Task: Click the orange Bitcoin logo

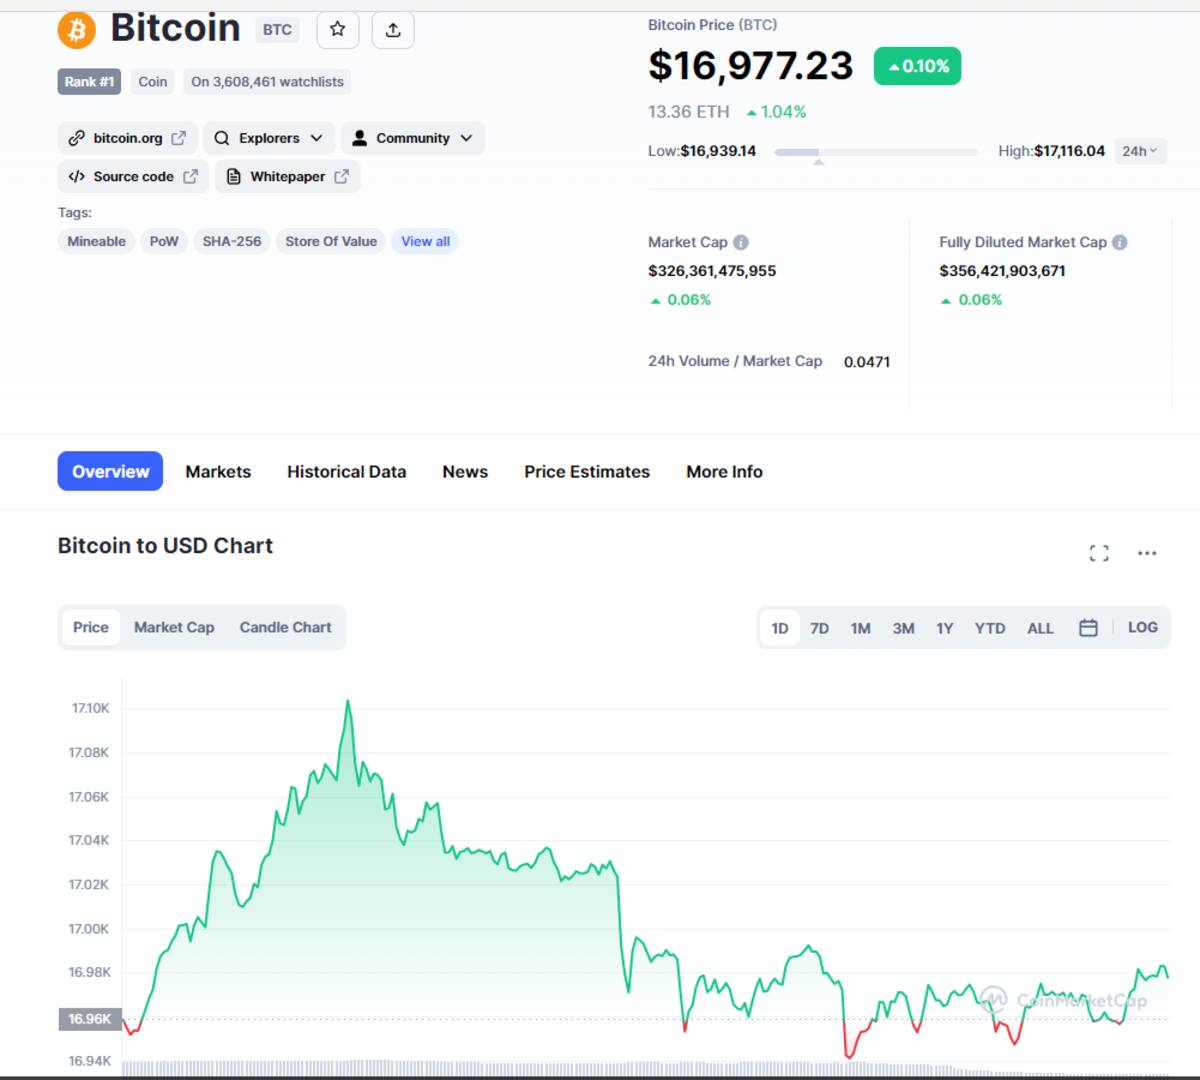Action: tap(77, 29)
